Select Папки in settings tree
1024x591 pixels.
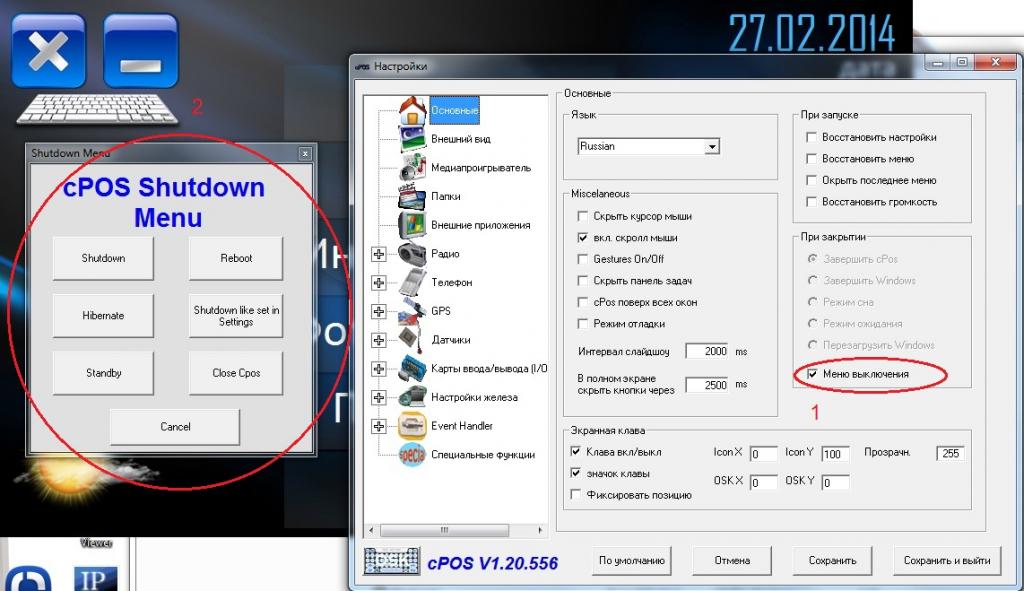tap(445, 197)
